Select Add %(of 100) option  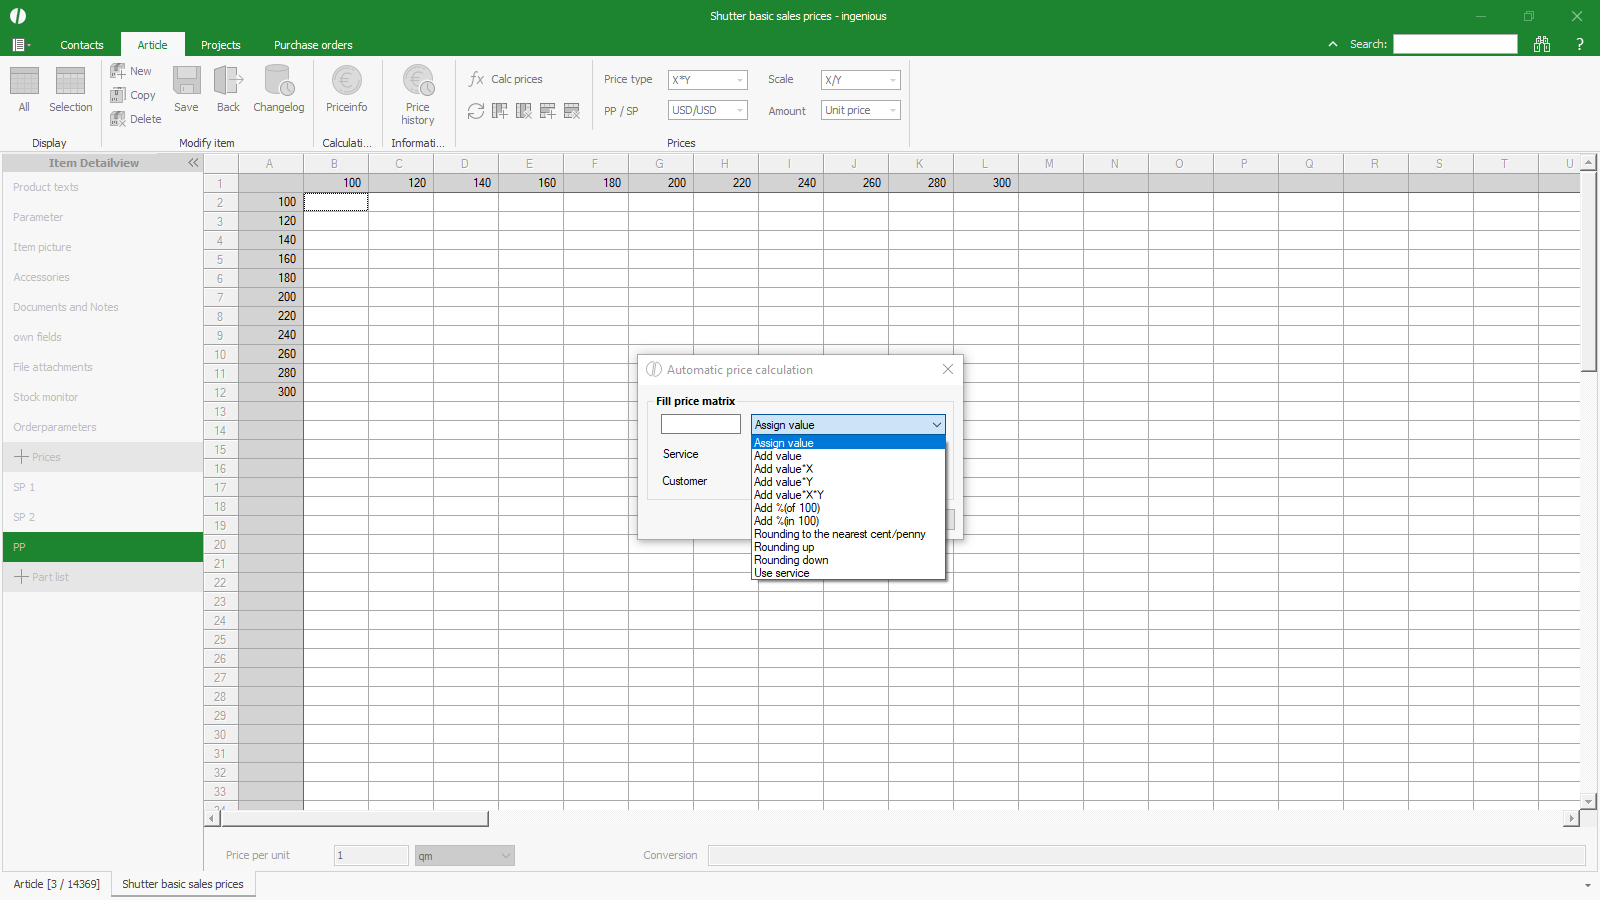click(787, 508)
